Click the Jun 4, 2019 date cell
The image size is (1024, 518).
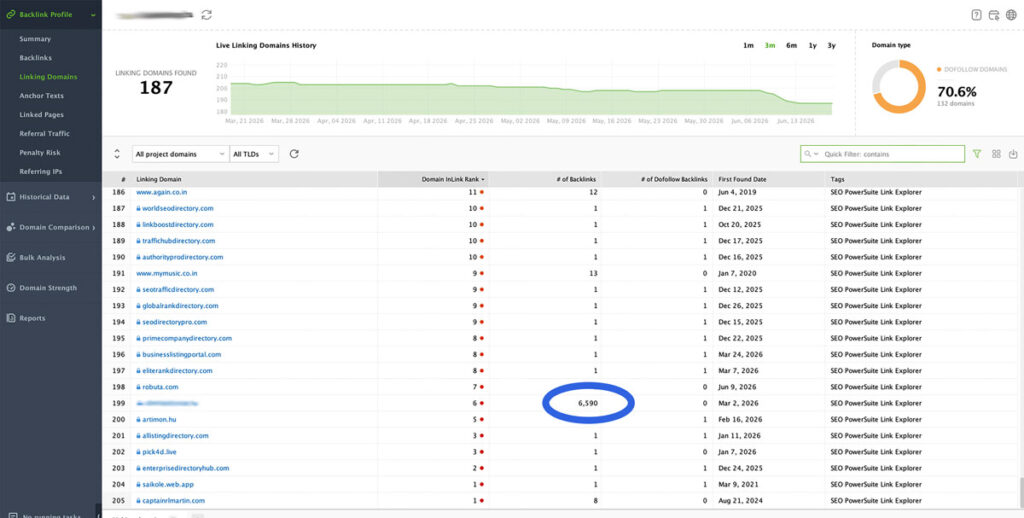click(735, 193)
